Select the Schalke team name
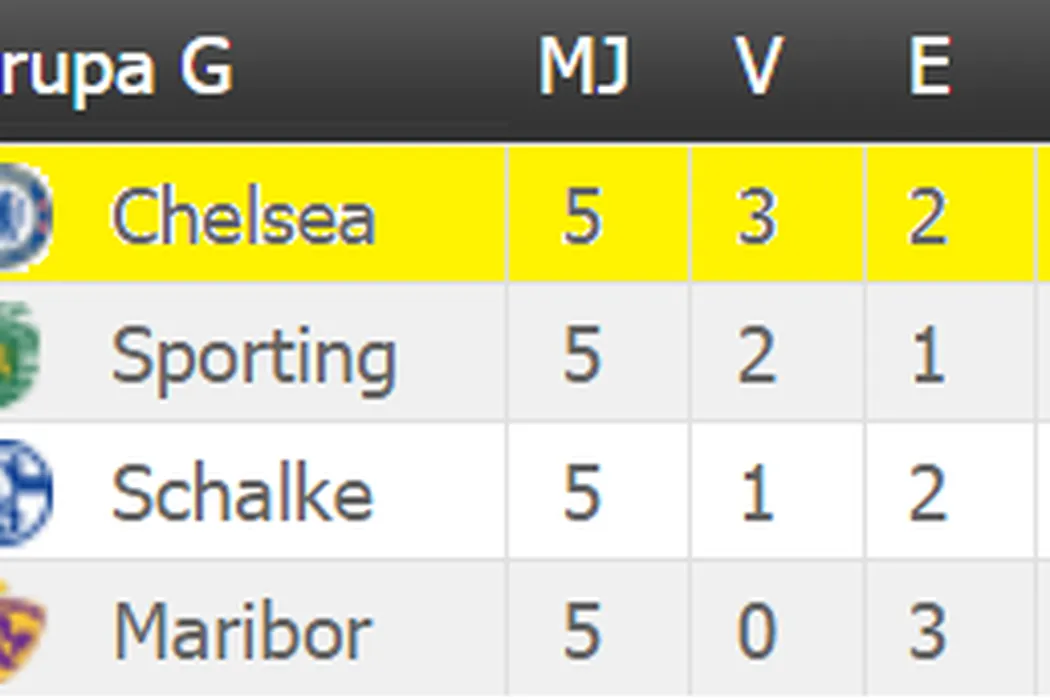This screenshot has width=1050, height=700. click(x=242, y=494)
